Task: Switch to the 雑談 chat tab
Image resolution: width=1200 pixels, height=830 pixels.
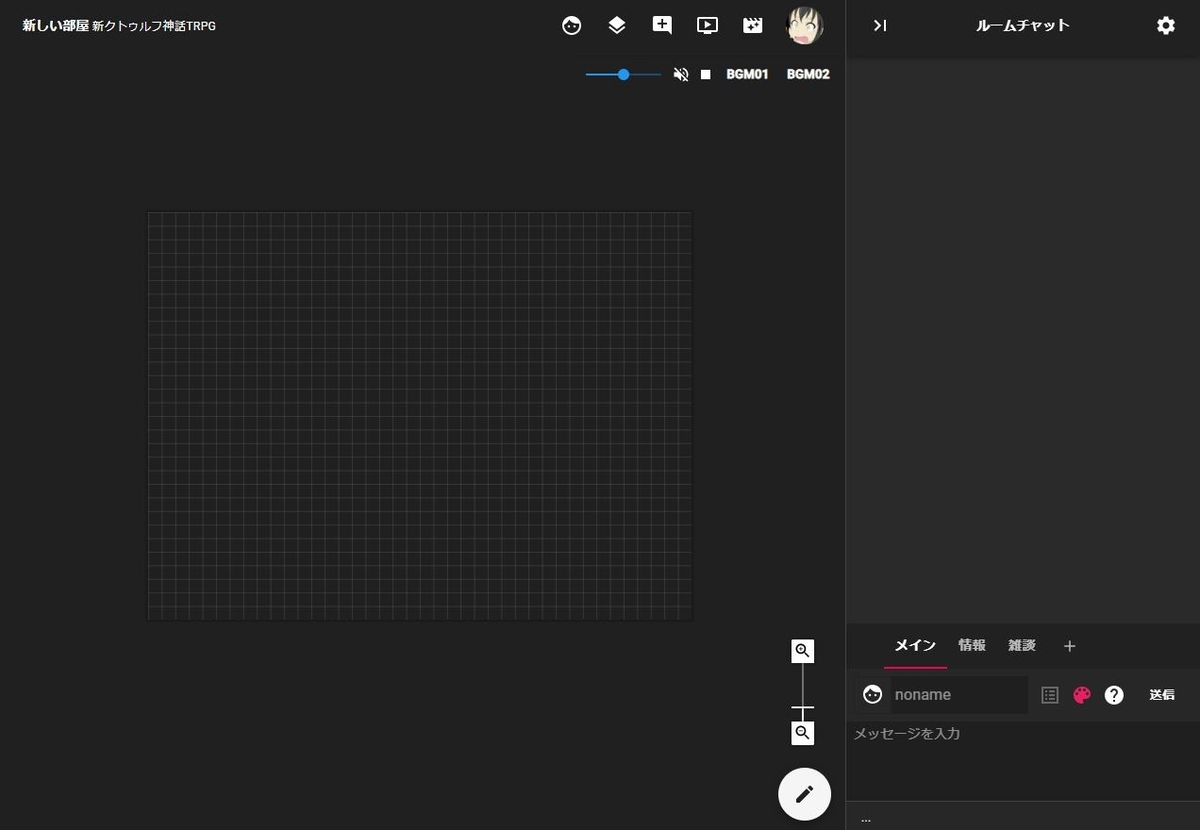Action: [1022, 645]
